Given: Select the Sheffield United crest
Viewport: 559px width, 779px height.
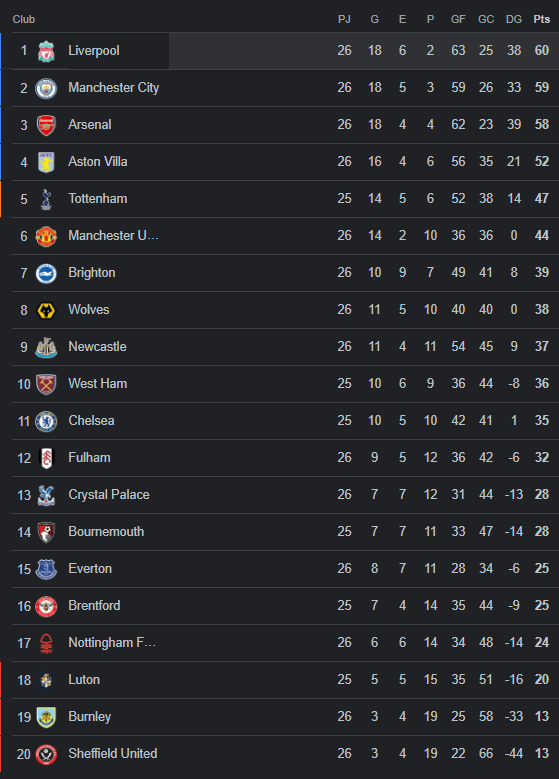Looking at the screenshot, I should (46, 755).
